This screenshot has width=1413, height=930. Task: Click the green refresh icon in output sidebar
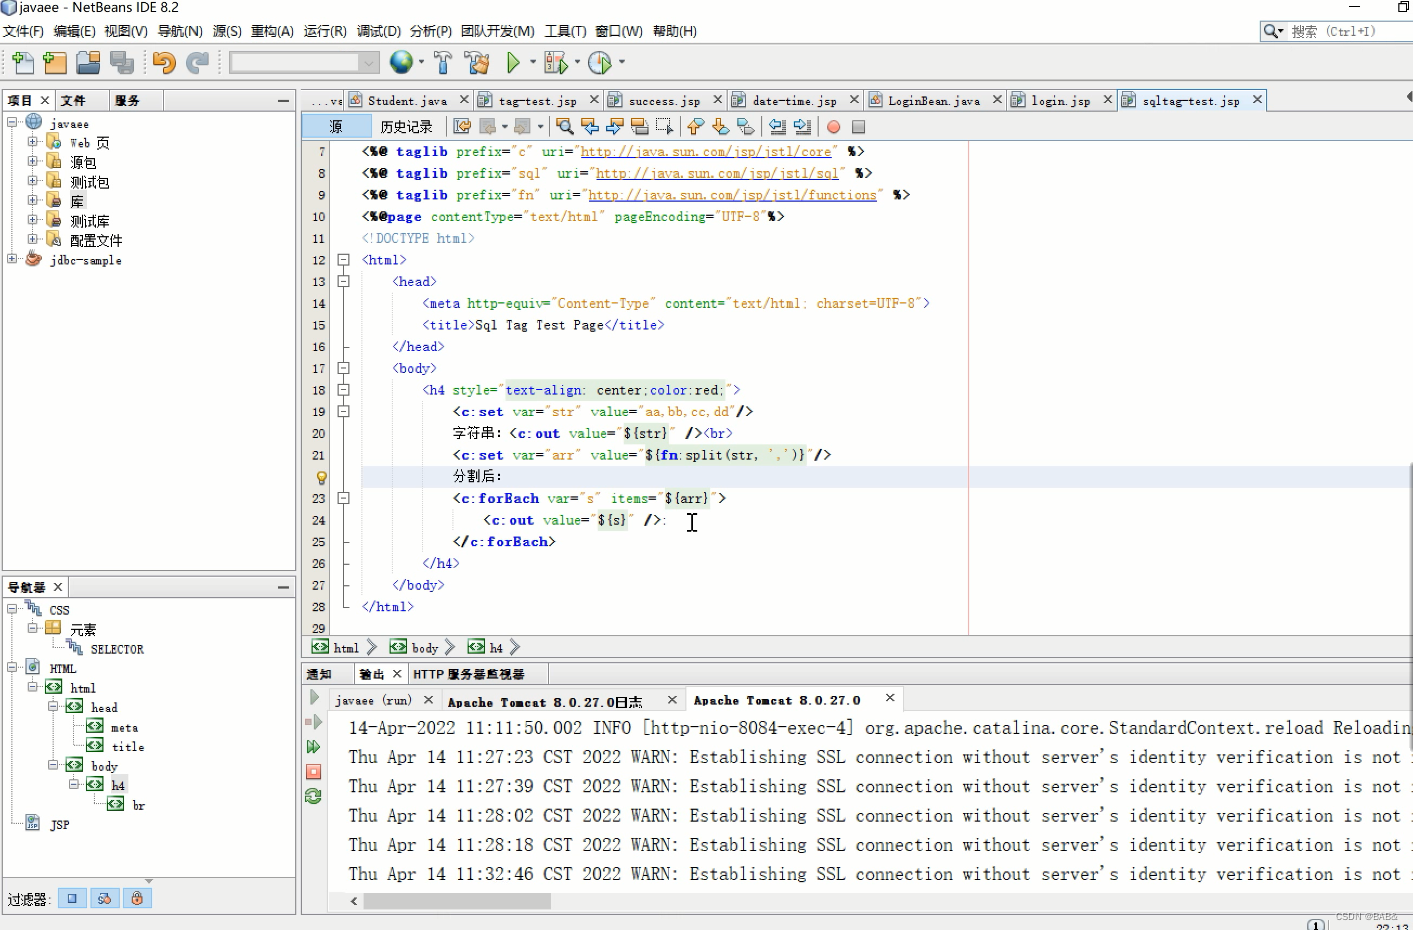click(314, 796)
